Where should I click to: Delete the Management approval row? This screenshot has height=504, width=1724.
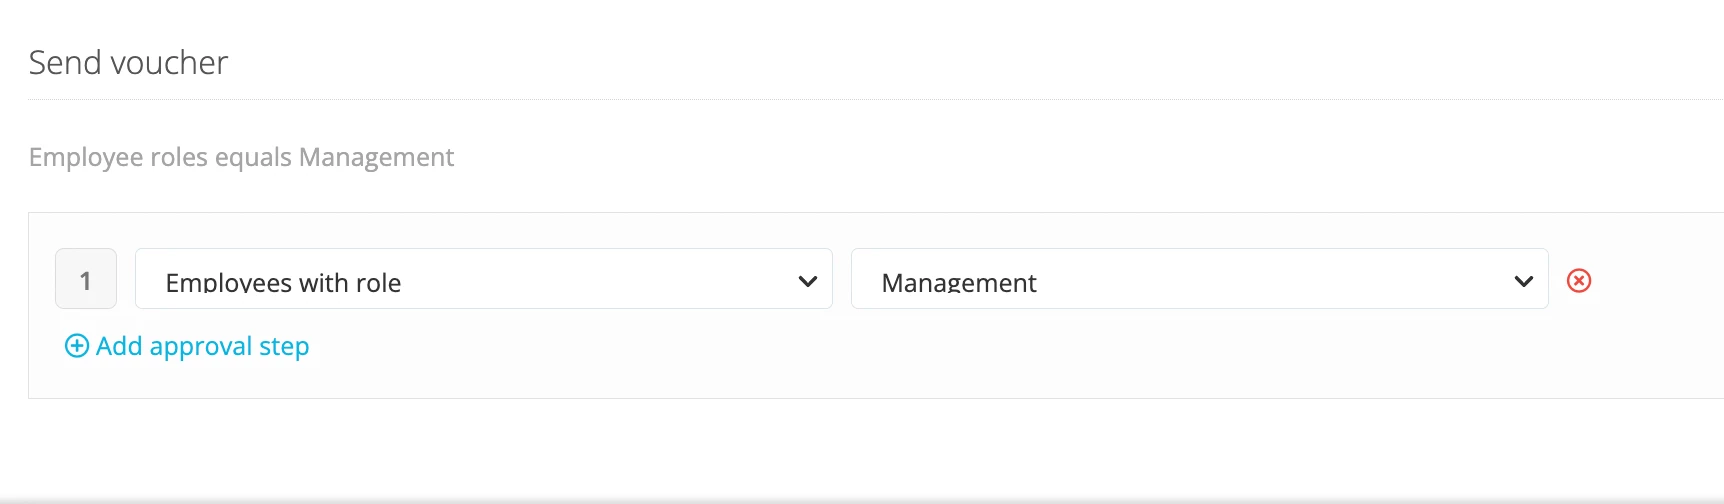[x=1579, y=281]
